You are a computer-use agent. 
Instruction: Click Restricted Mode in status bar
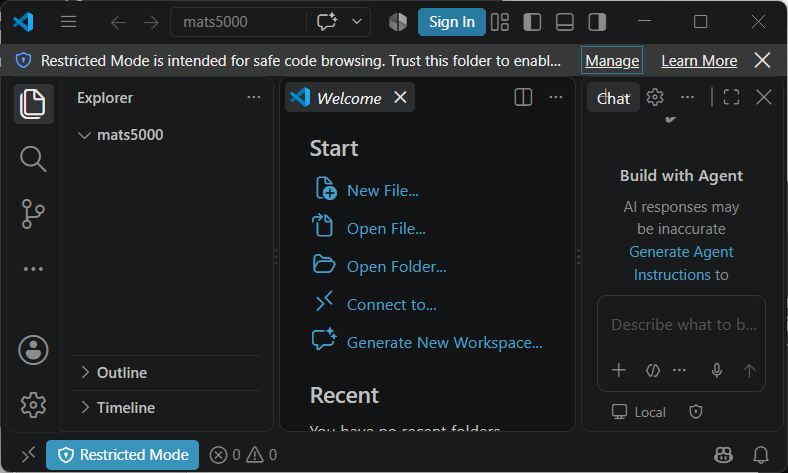pos(123,455)
